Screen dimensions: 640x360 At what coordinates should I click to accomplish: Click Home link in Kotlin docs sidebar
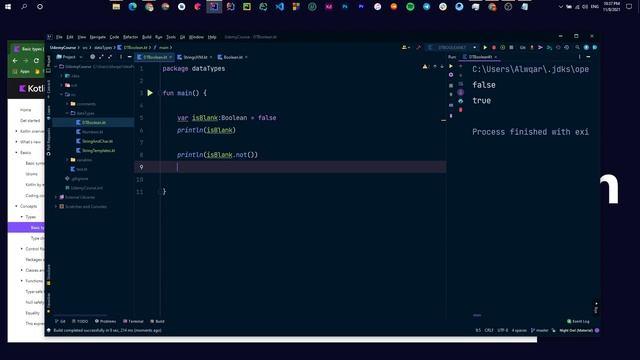(25, 110)
